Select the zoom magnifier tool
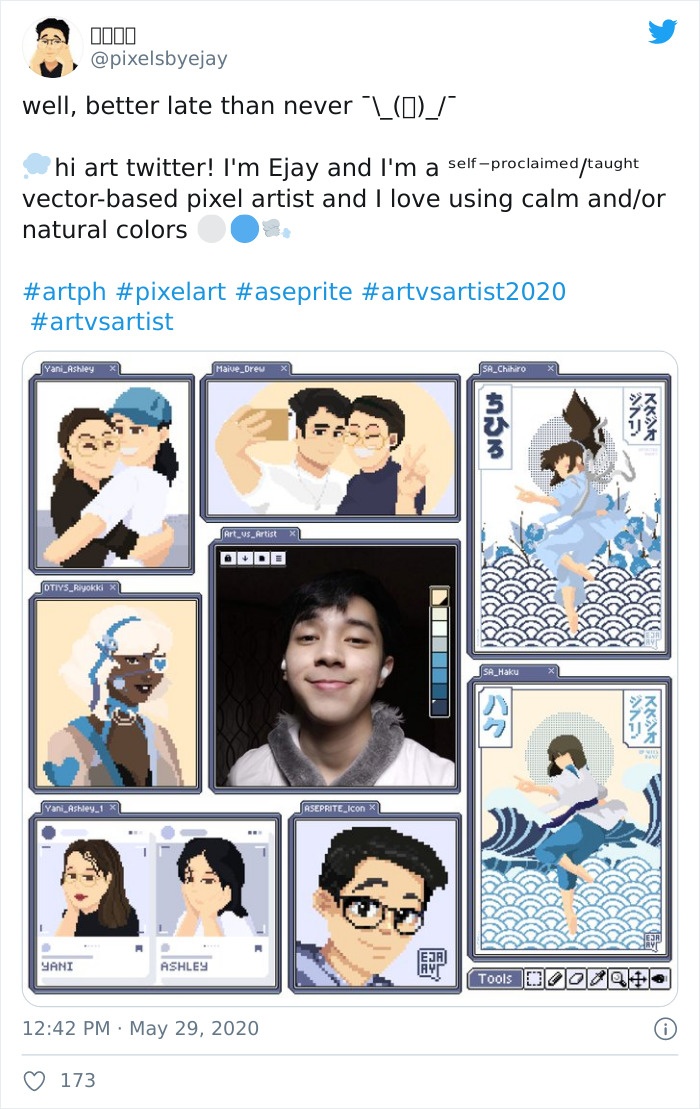700x1109 pixels. pyautogui.click(x=619, y=979)
